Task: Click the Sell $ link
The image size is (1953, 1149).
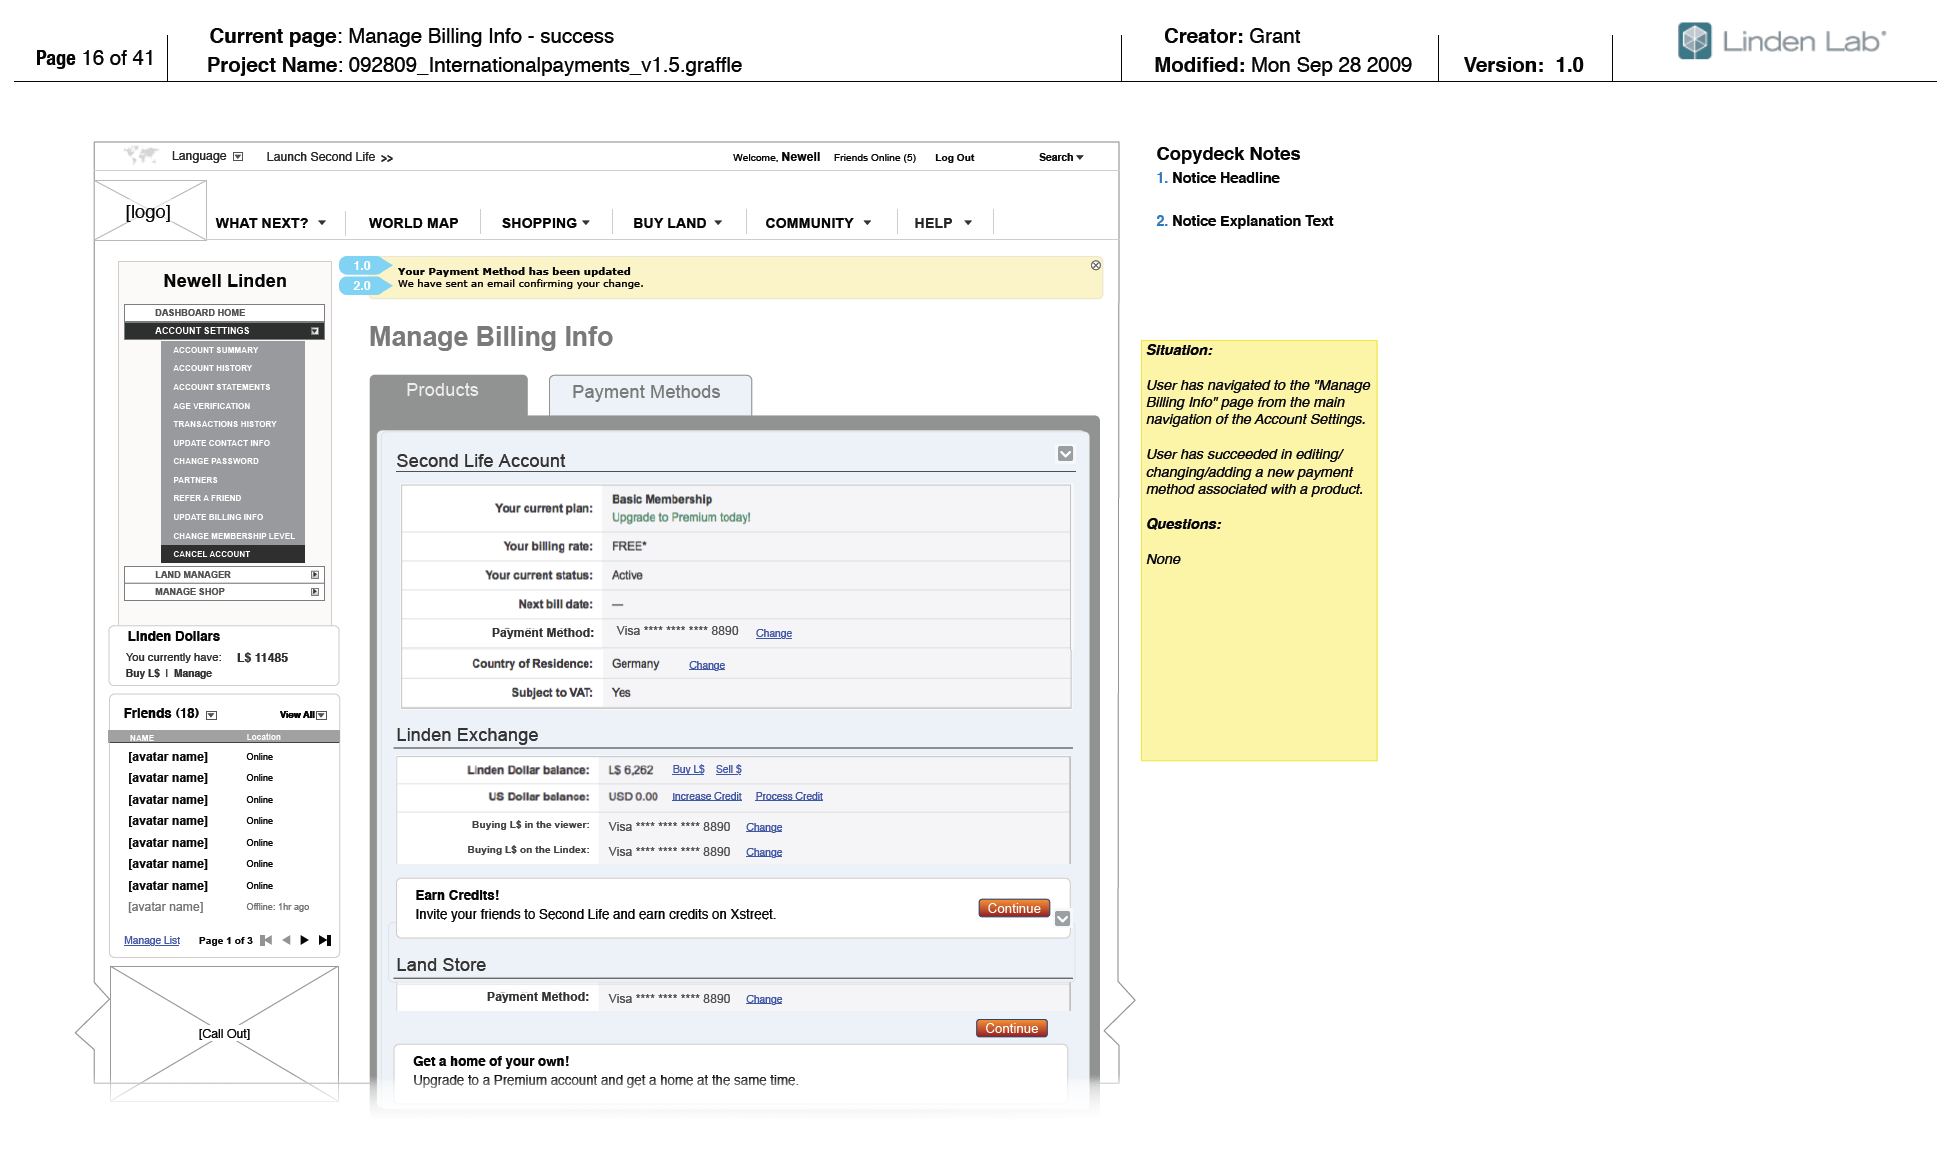Action: click(x=728, y=770)
